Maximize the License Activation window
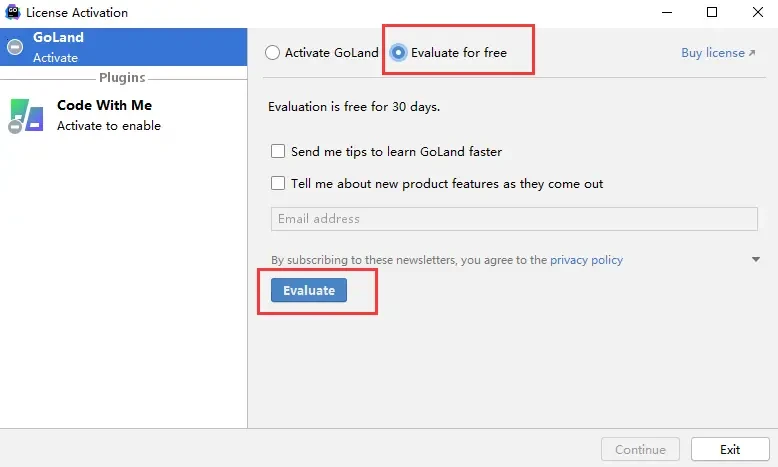This screenshot has width=778, height=467. 711,13
